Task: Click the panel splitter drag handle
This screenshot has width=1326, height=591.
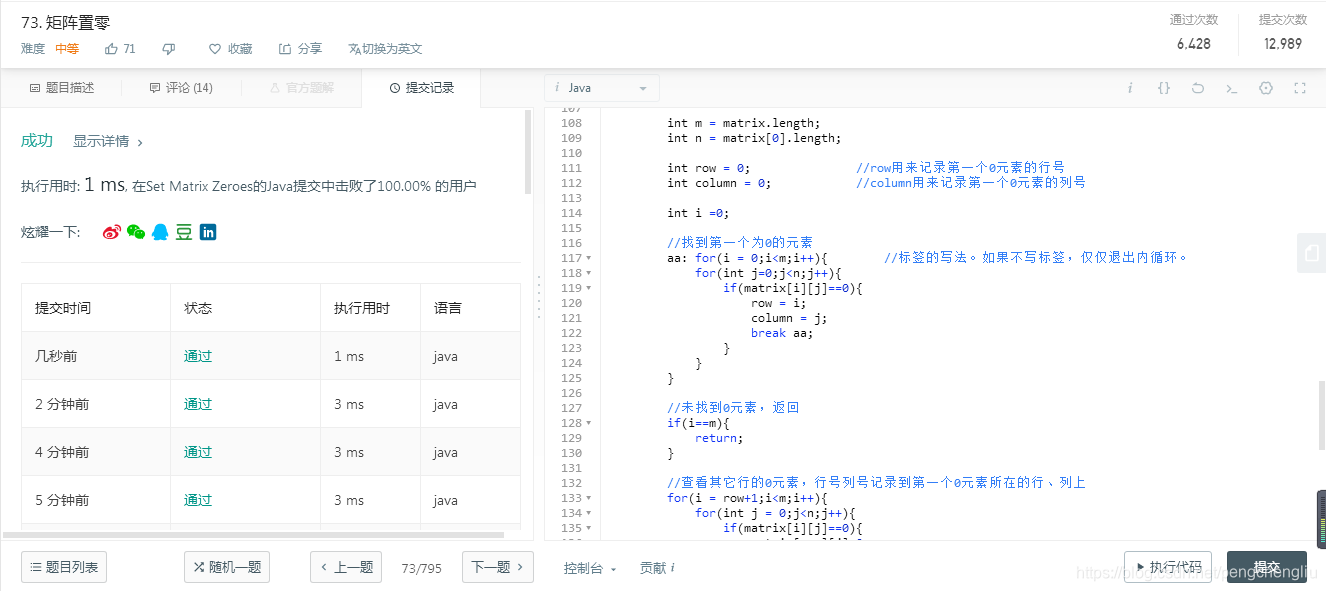Action: pos(539,296)
